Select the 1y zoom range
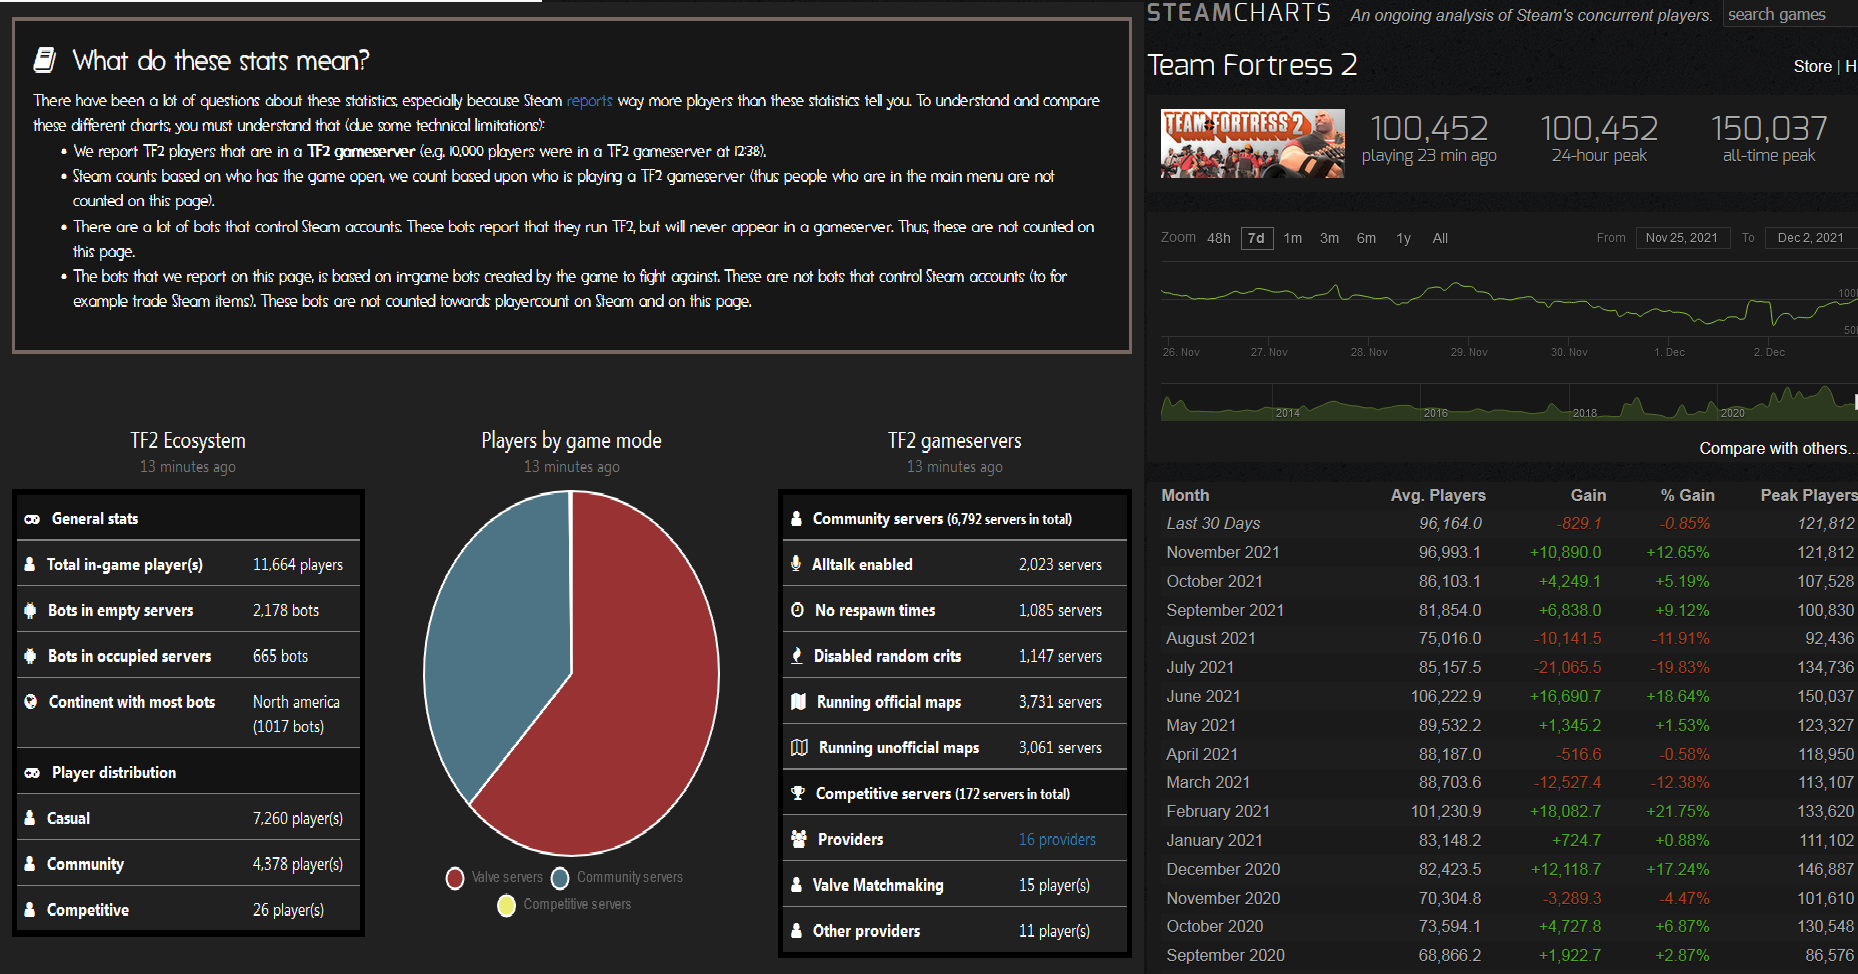Viewport: 1858px width, 974px height. click(1404, 238)
